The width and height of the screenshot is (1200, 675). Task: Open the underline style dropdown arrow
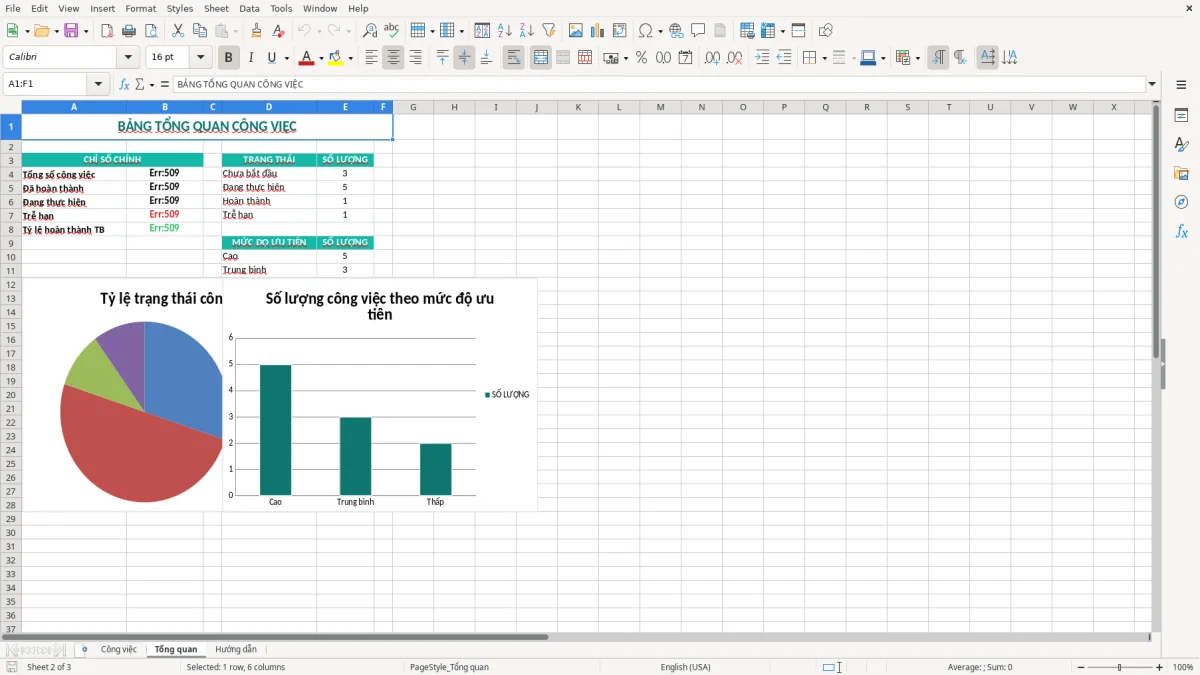(286, 58)
